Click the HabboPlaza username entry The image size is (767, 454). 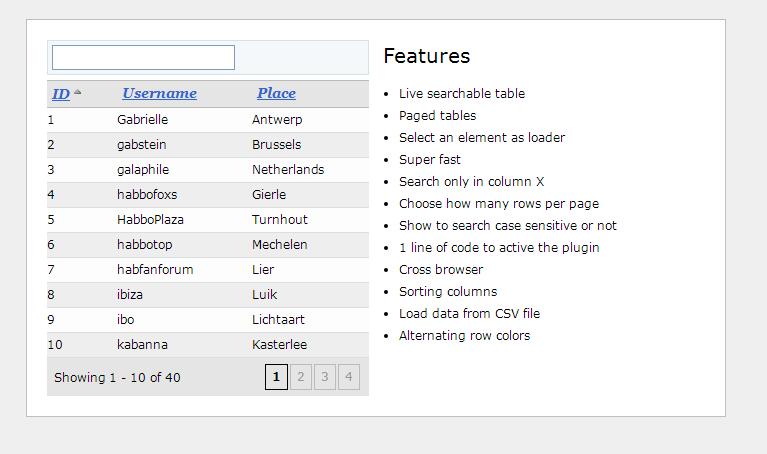click(150, 220)
